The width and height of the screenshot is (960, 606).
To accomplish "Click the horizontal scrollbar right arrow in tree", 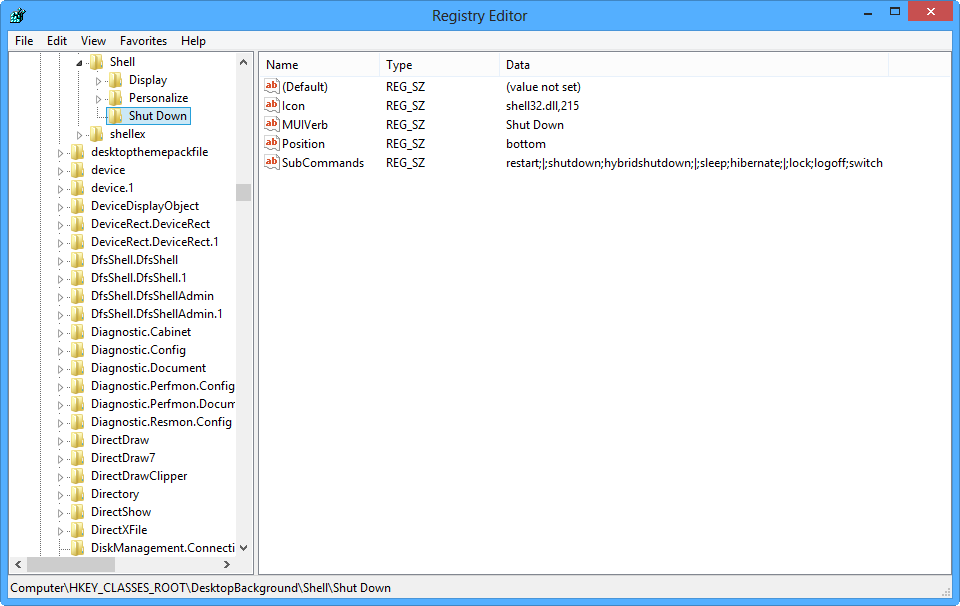I will click(227, 565).
